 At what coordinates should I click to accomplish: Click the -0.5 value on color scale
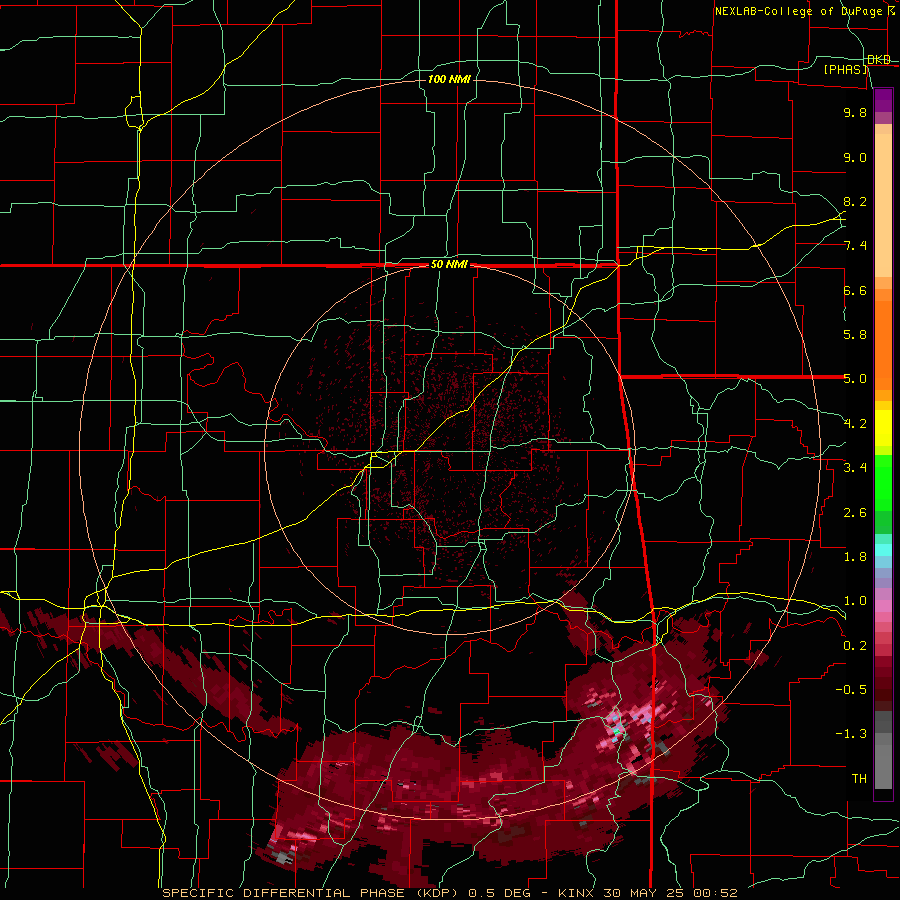click(x=851, y=690)
